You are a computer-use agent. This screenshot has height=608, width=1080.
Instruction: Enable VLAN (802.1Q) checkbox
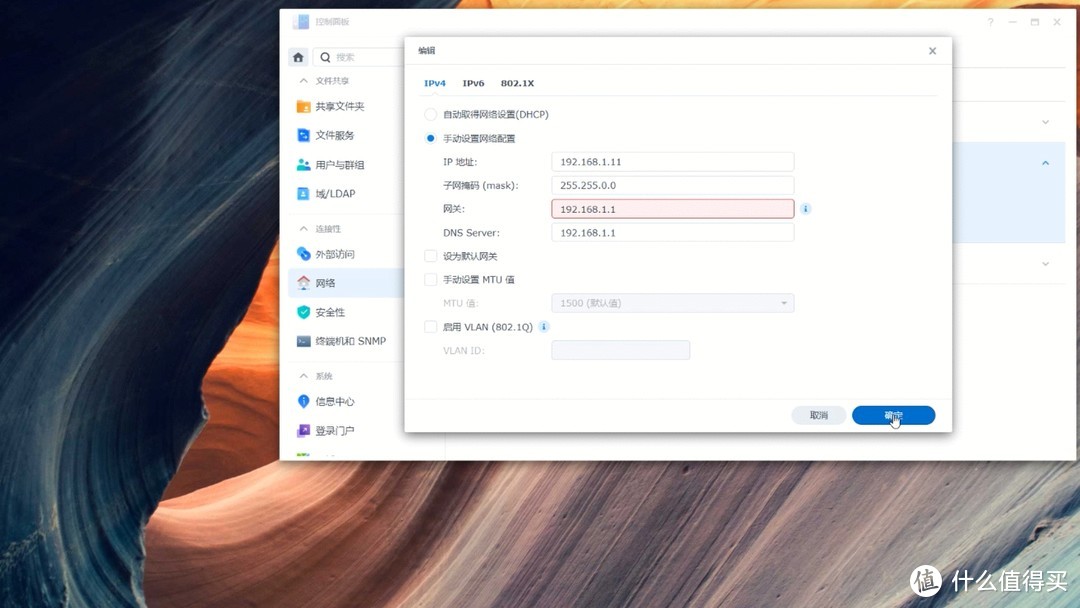pyautogui.click(x=430, y=326)
